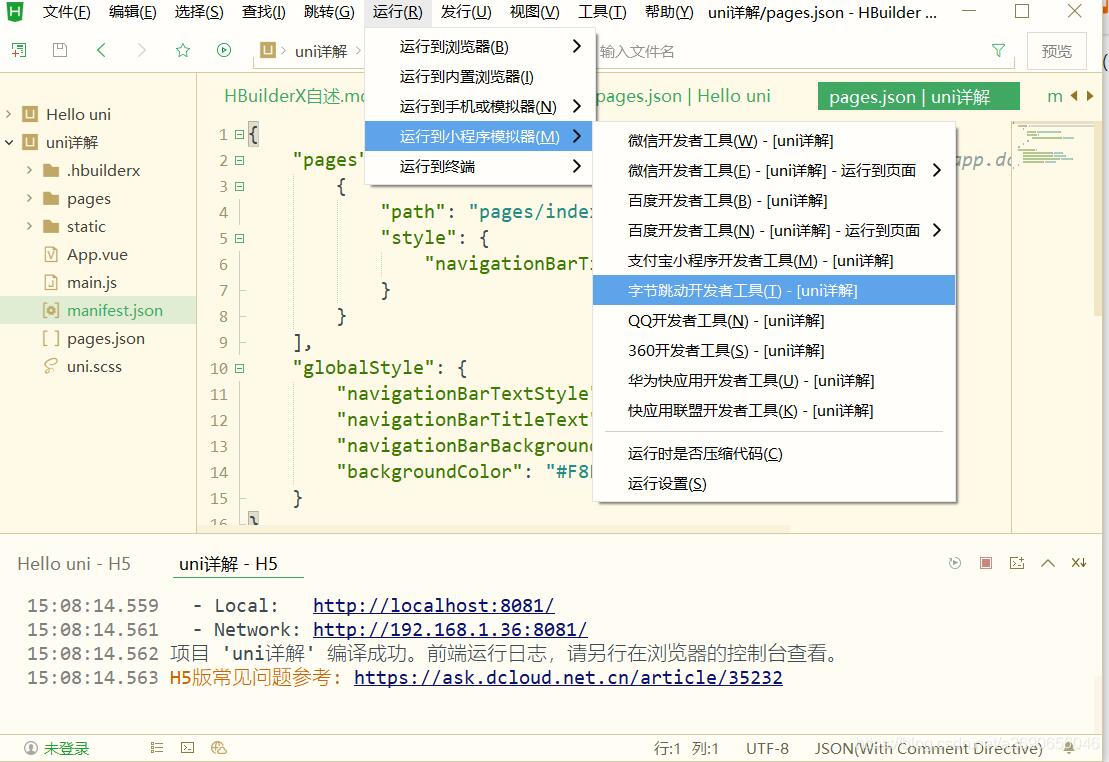The image size is (1109, 762).
Task: Click the browser globe icon in status bar
Action: click(219, 747)
